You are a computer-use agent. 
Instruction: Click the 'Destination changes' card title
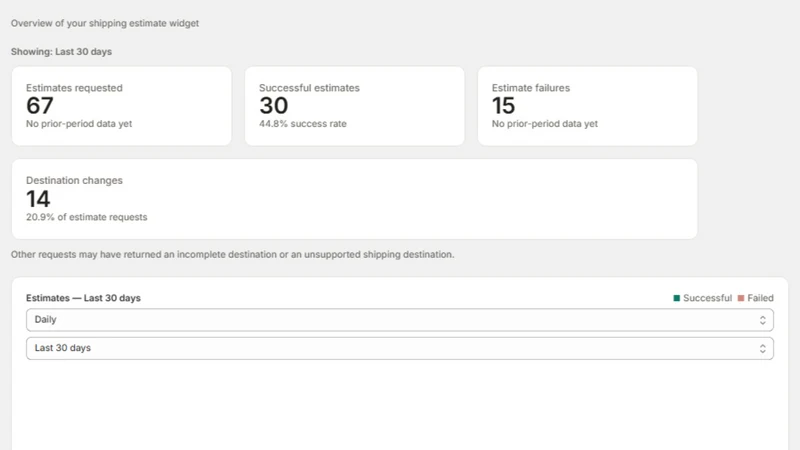74,181
